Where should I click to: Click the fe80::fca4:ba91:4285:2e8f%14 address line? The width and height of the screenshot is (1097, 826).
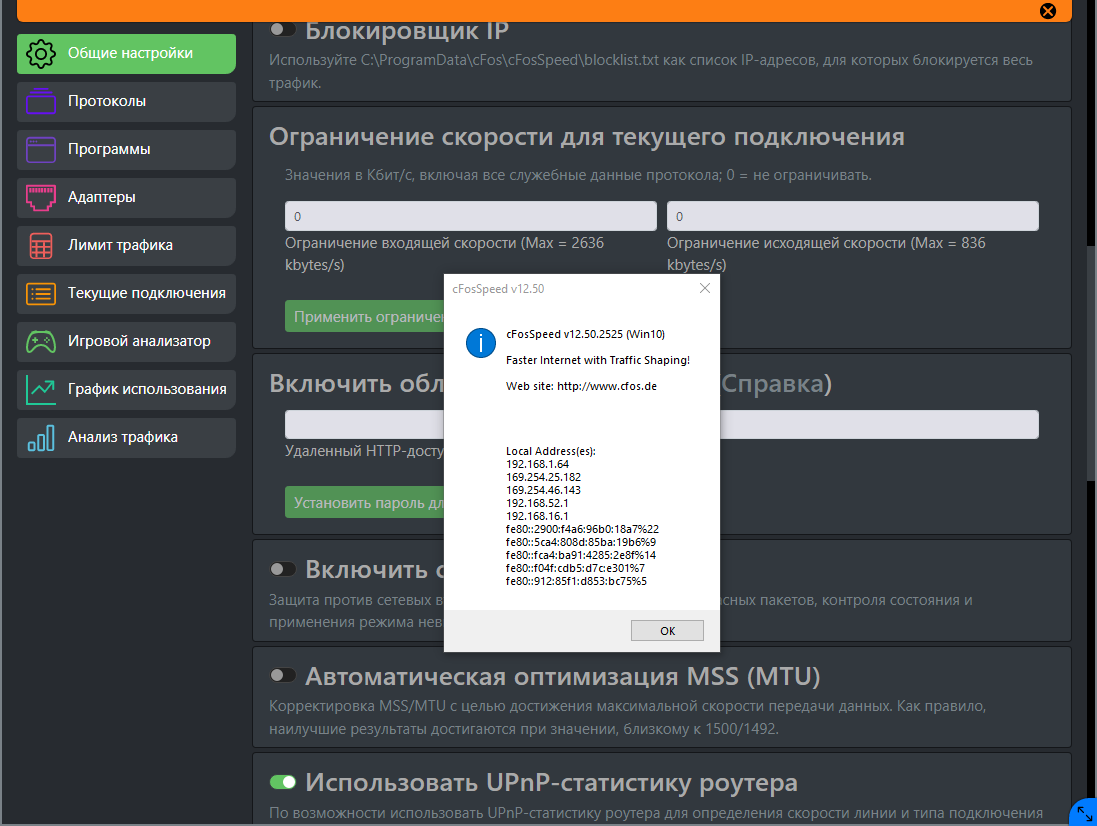coord(581,555)
